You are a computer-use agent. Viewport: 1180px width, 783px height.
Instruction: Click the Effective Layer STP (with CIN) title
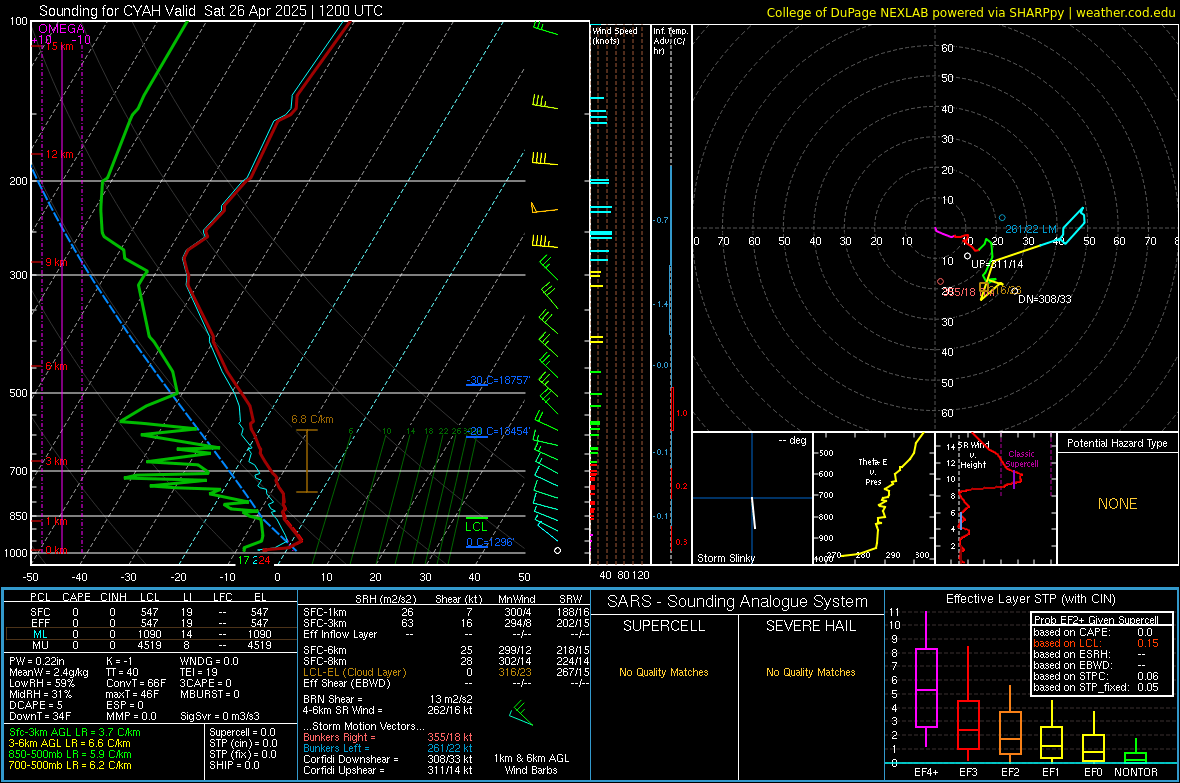pyautogui.click(x=1030, y=599)
